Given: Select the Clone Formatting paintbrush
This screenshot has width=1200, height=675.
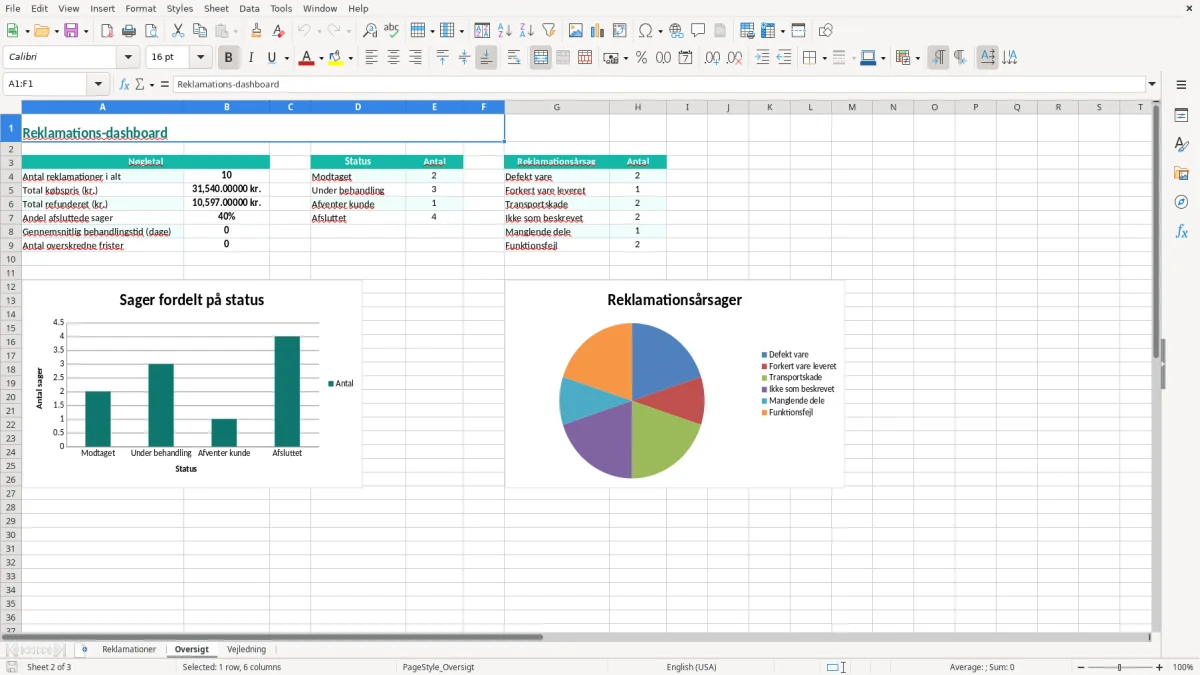Looking at the screenshot, I should tap(257, 31).
